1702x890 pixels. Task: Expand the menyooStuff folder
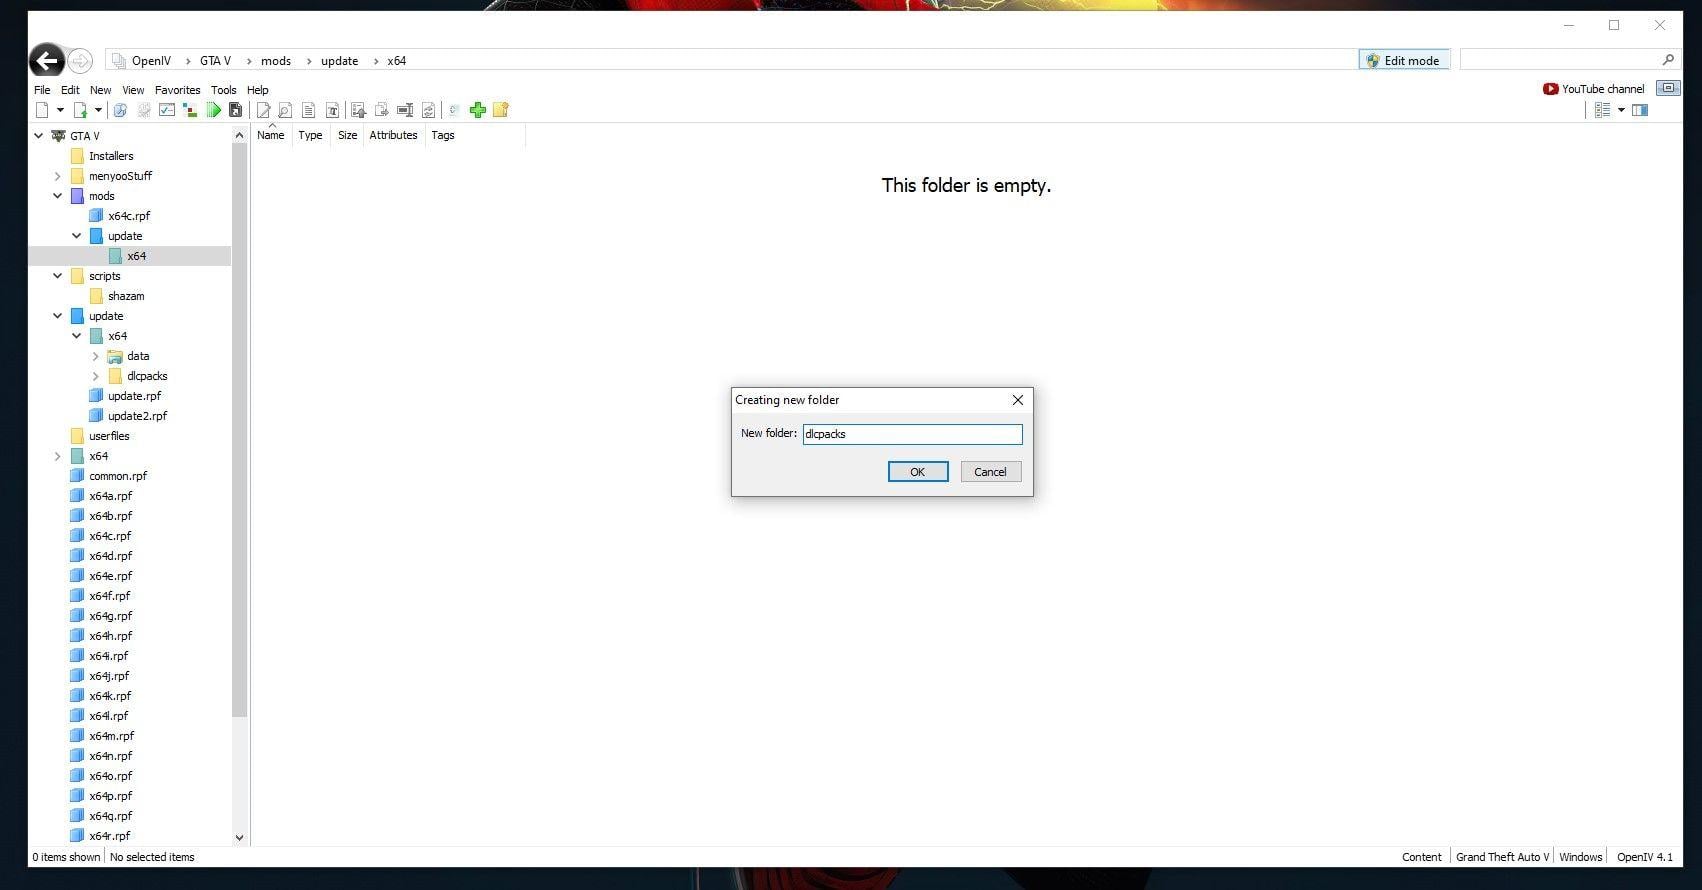pyautogui.click(x=58, y=176)
